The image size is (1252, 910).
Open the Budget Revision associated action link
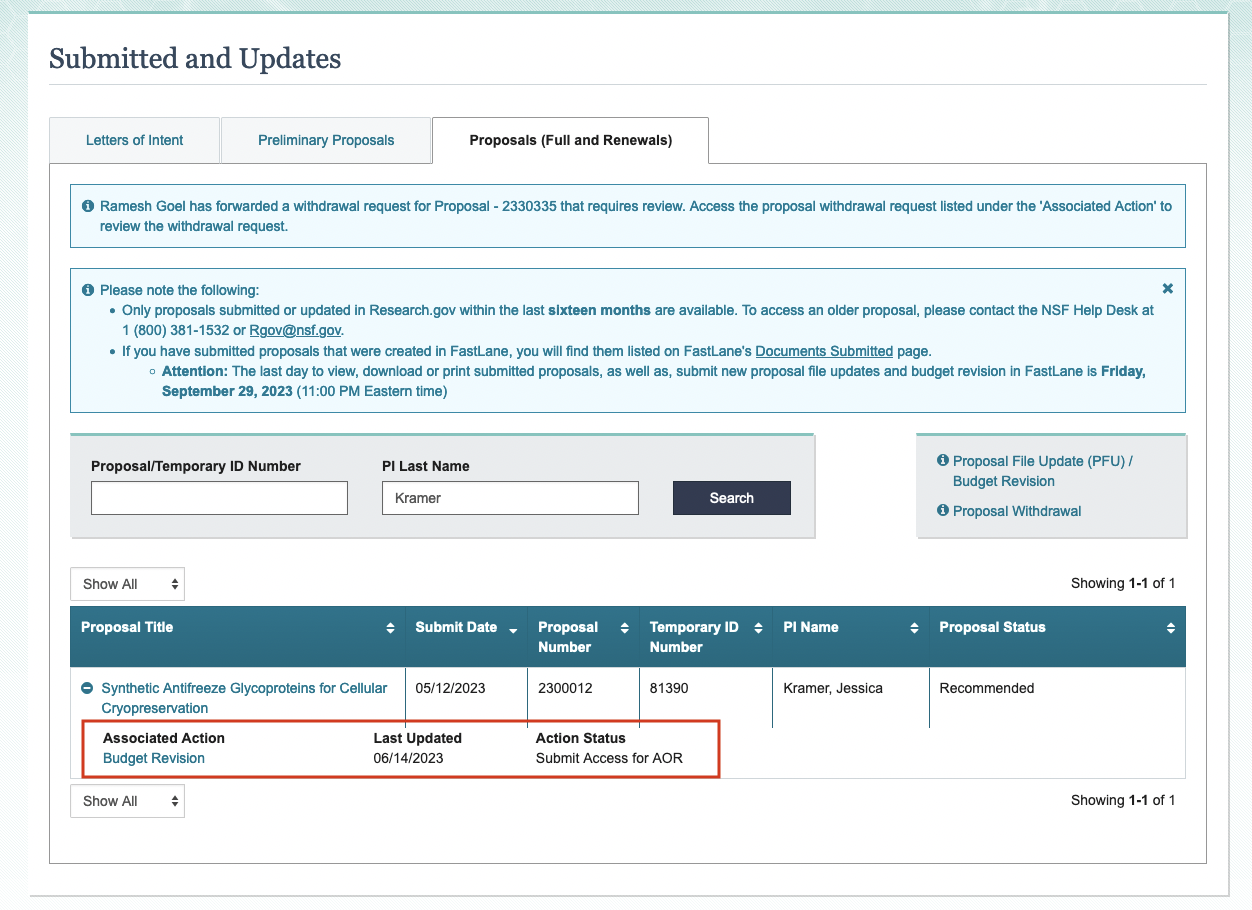[x=154, y=758]
